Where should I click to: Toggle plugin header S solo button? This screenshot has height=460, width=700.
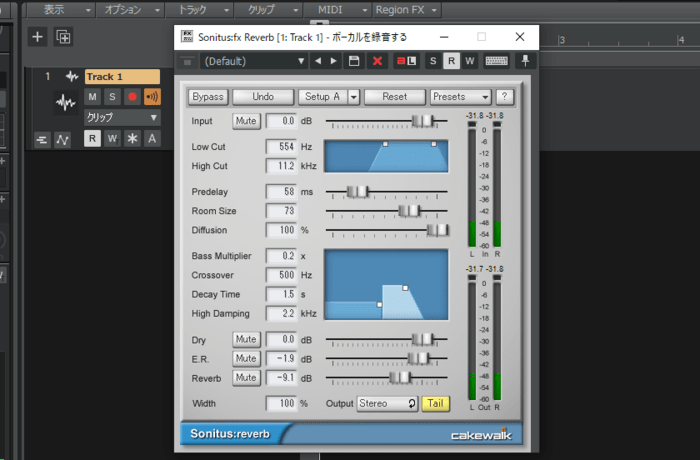point(433,61)
